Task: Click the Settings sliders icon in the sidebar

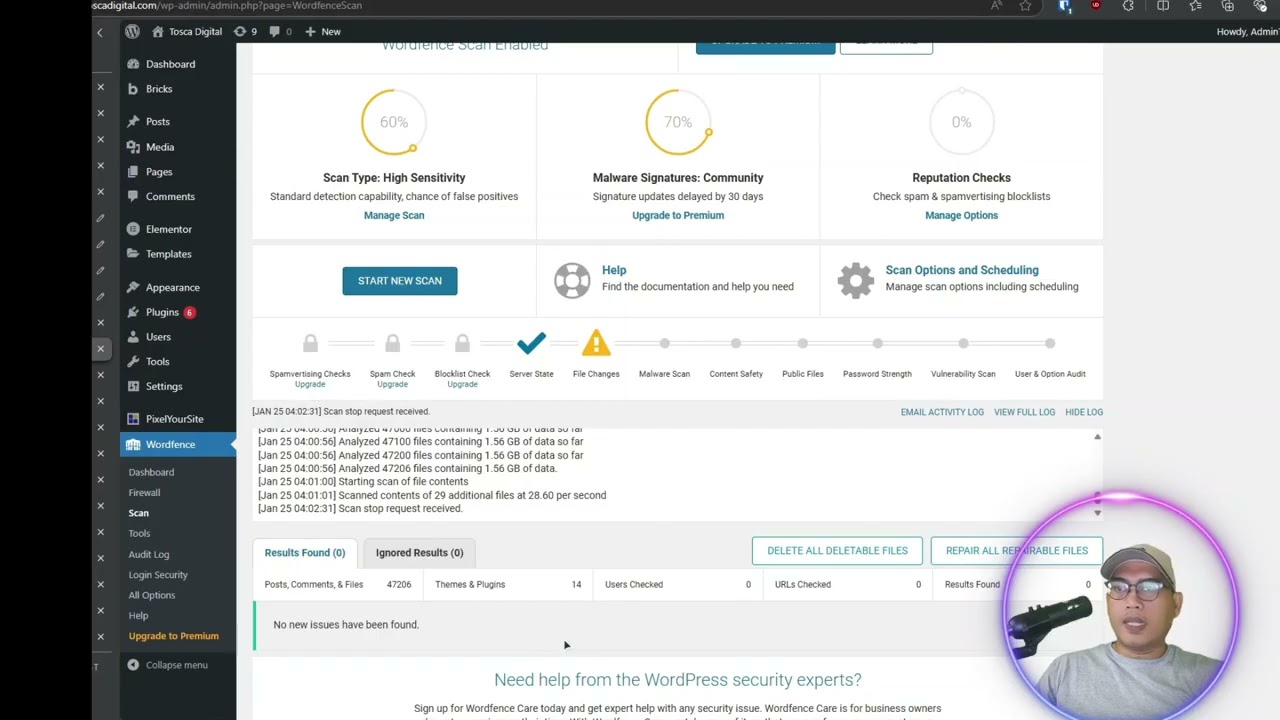Action: (133, 387)
